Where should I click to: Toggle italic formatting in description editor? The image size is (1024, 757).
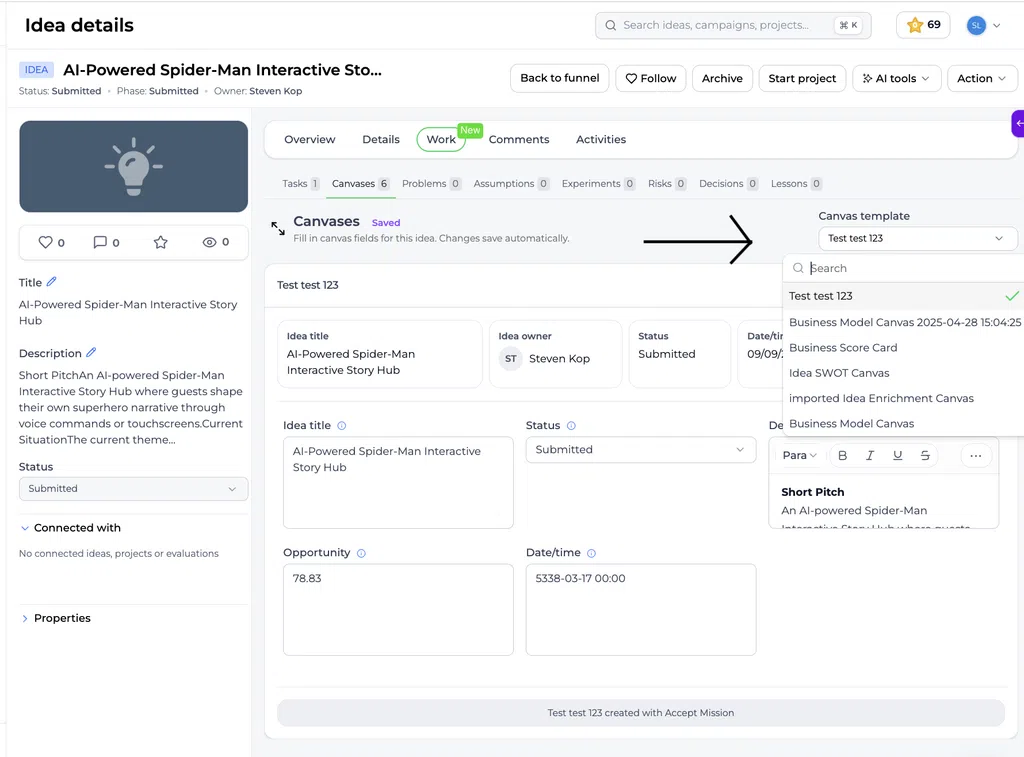pos(870,455)
